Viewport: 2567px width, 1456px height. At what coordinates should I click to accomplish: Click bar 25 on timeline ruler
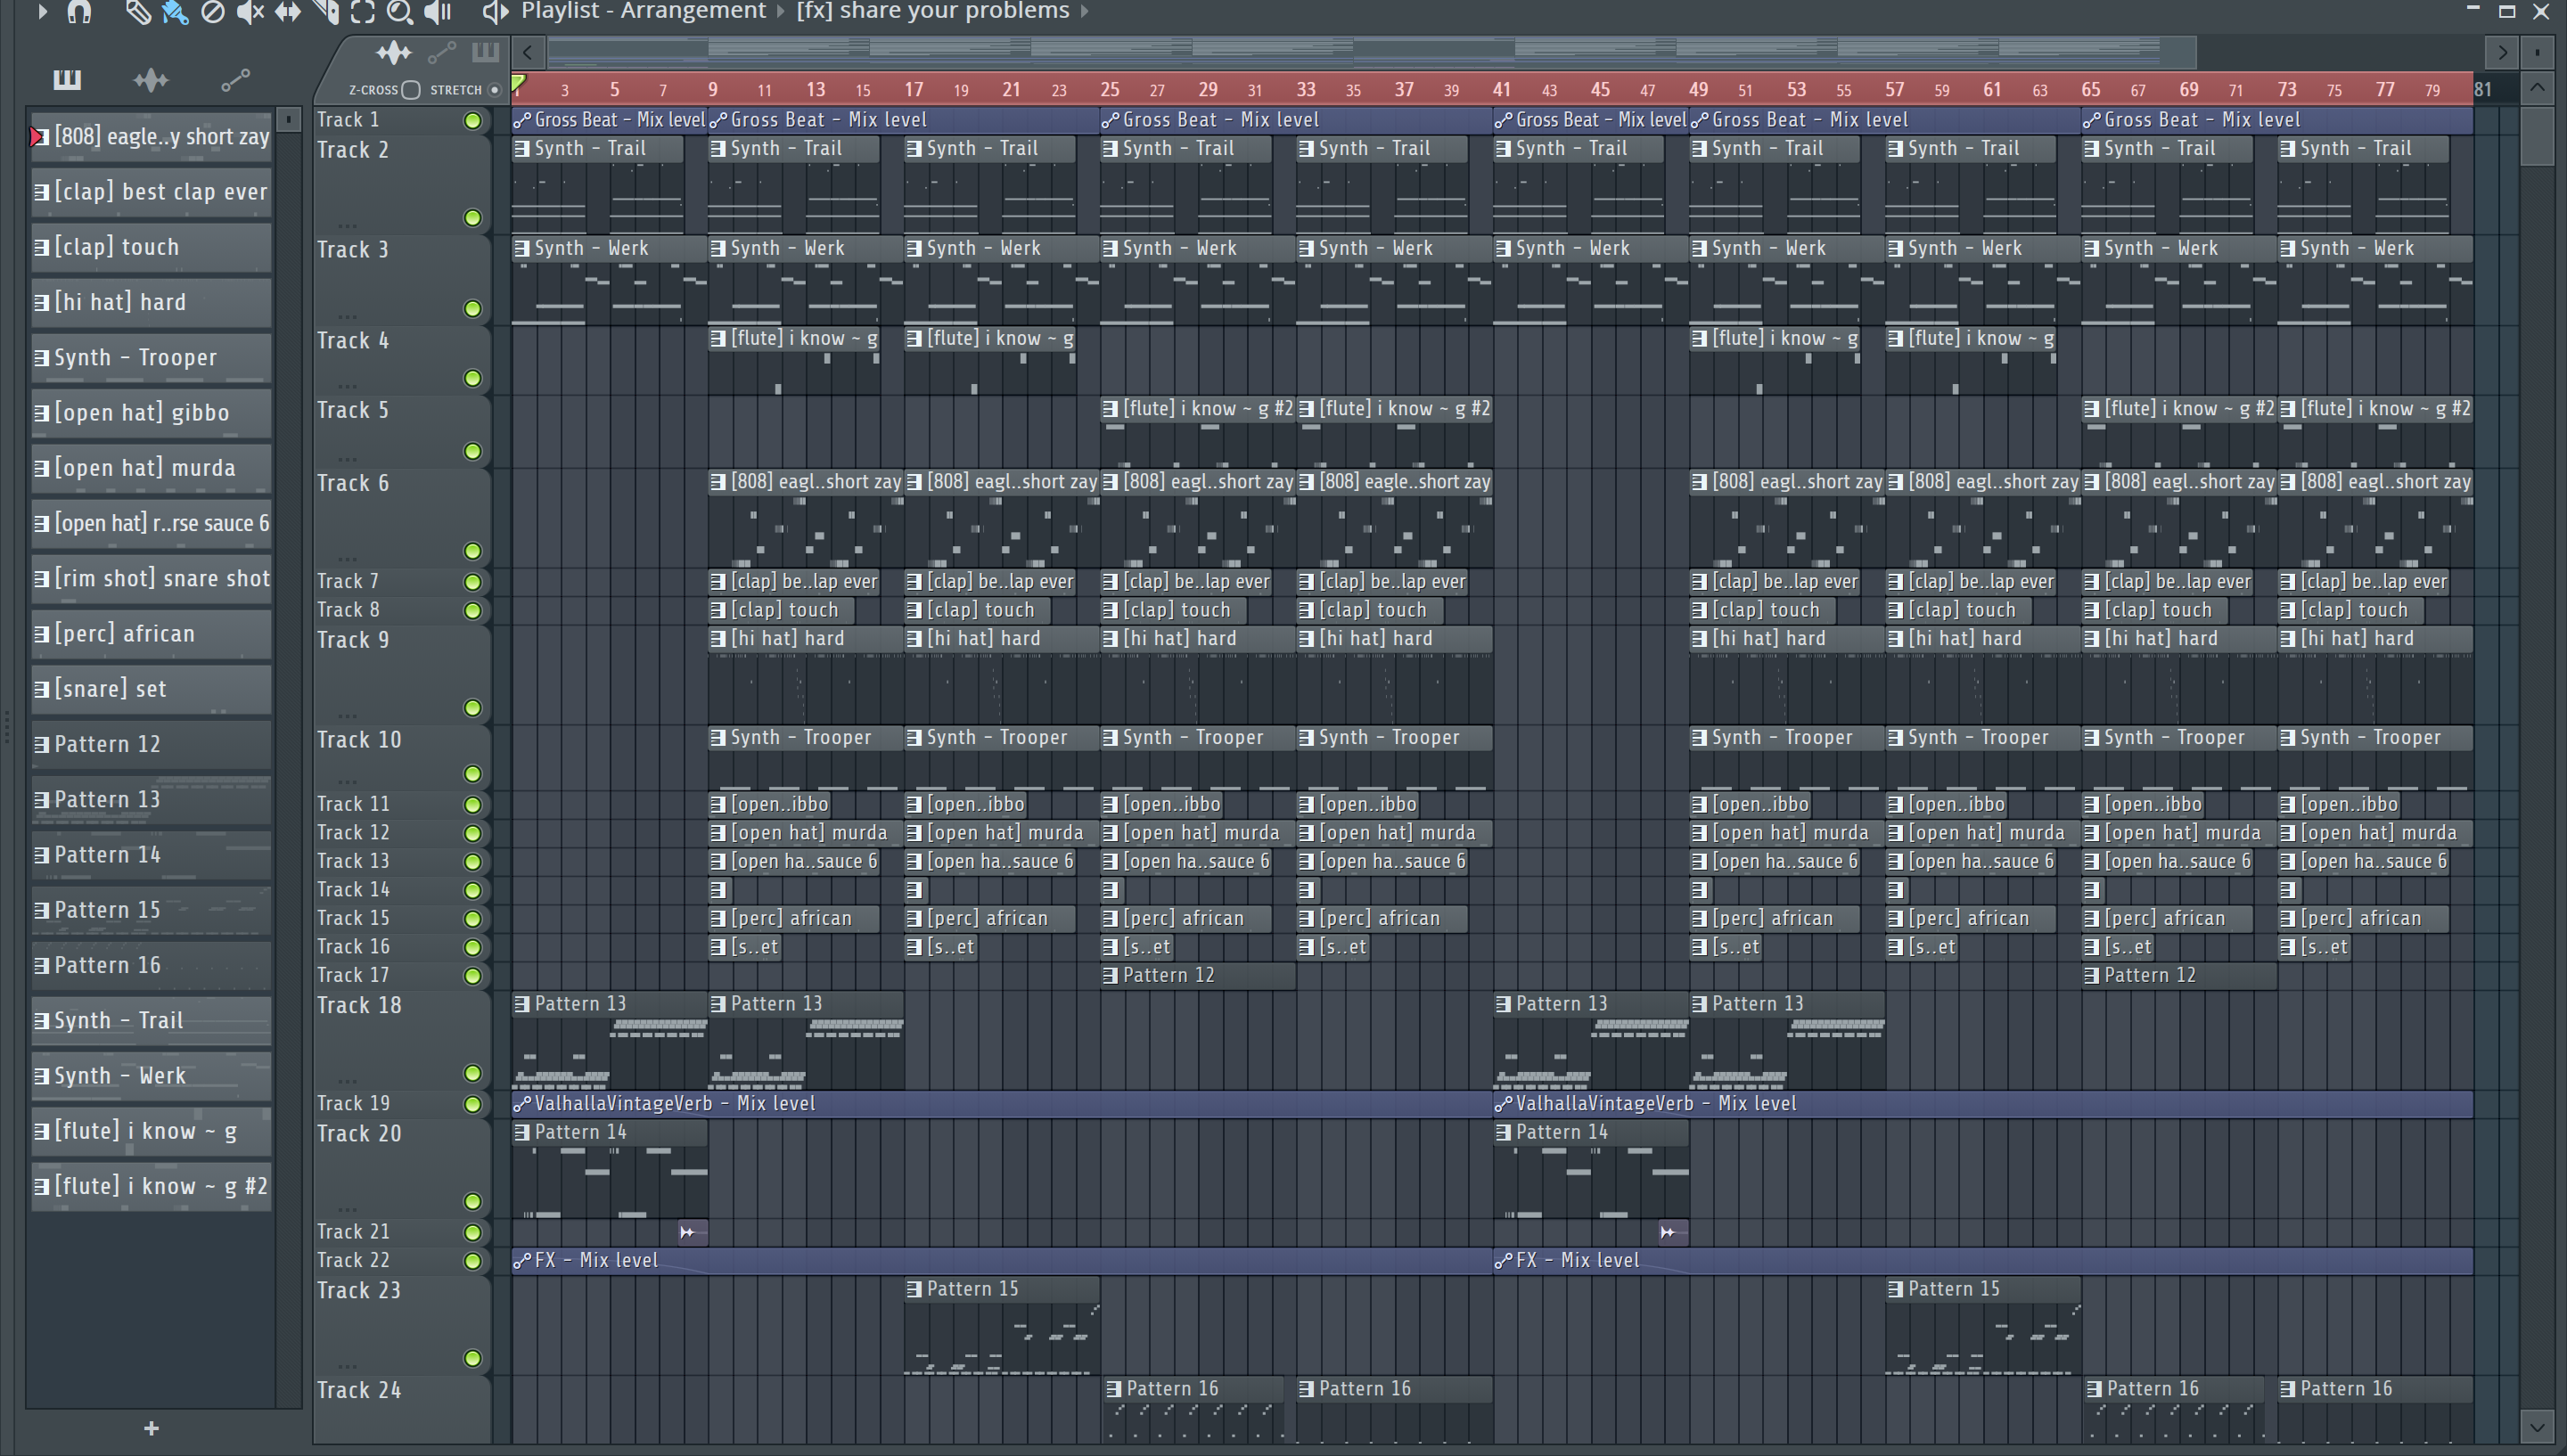[1109, 90]
